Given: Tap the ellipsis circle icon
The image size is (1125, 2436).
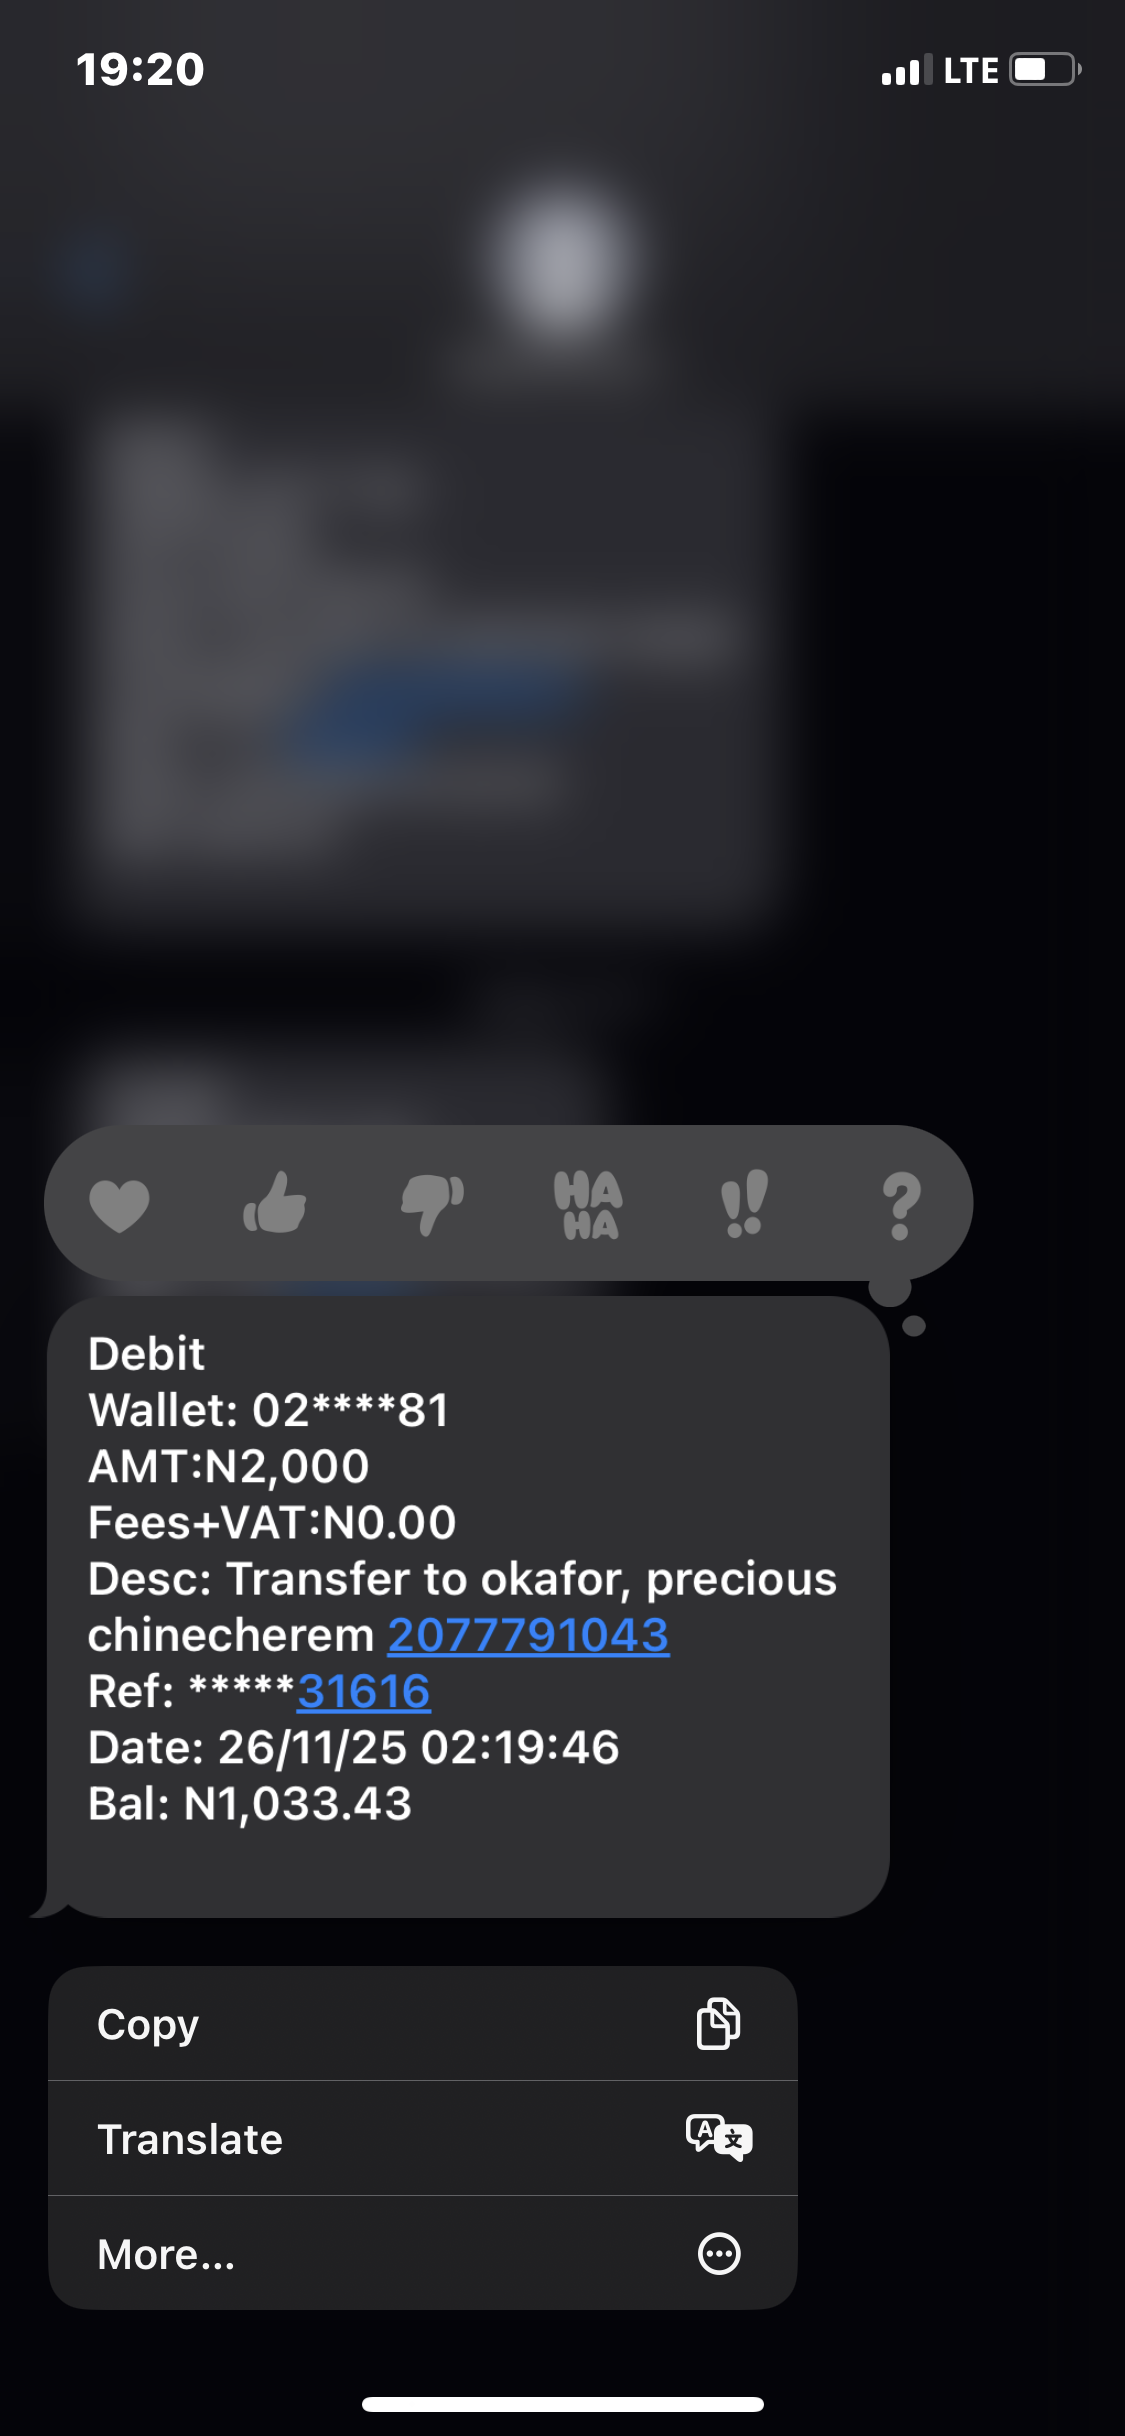Looking at the screenshot, I should tap(719, 2253).
